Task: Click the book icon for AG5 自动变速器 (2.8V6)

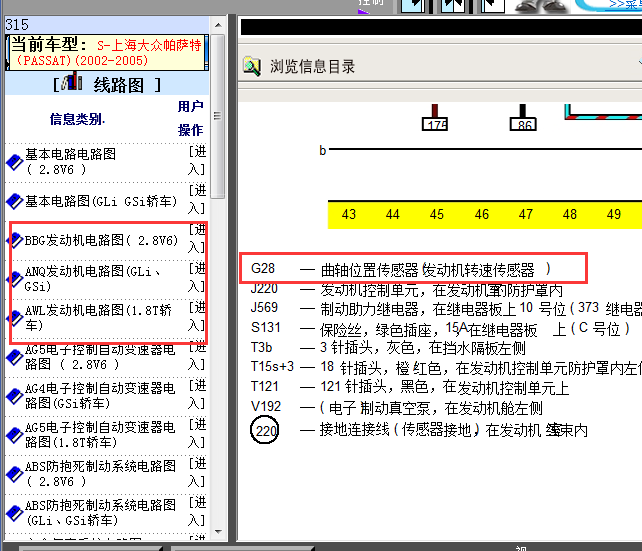Action: click(x=15, y=357)
